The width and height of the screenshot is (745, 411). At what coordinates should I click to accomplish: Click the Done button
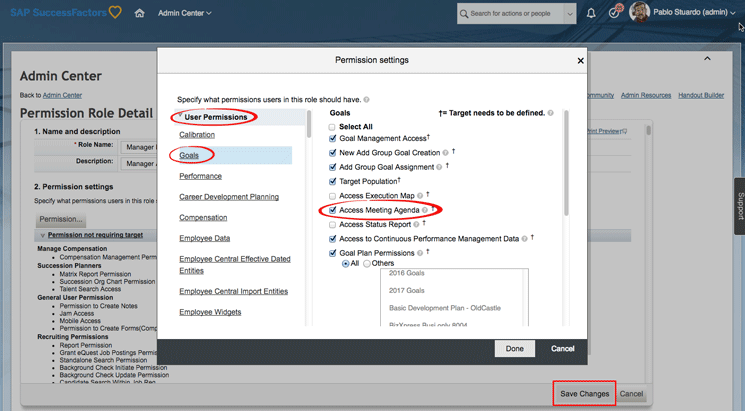tap(515, 349)
